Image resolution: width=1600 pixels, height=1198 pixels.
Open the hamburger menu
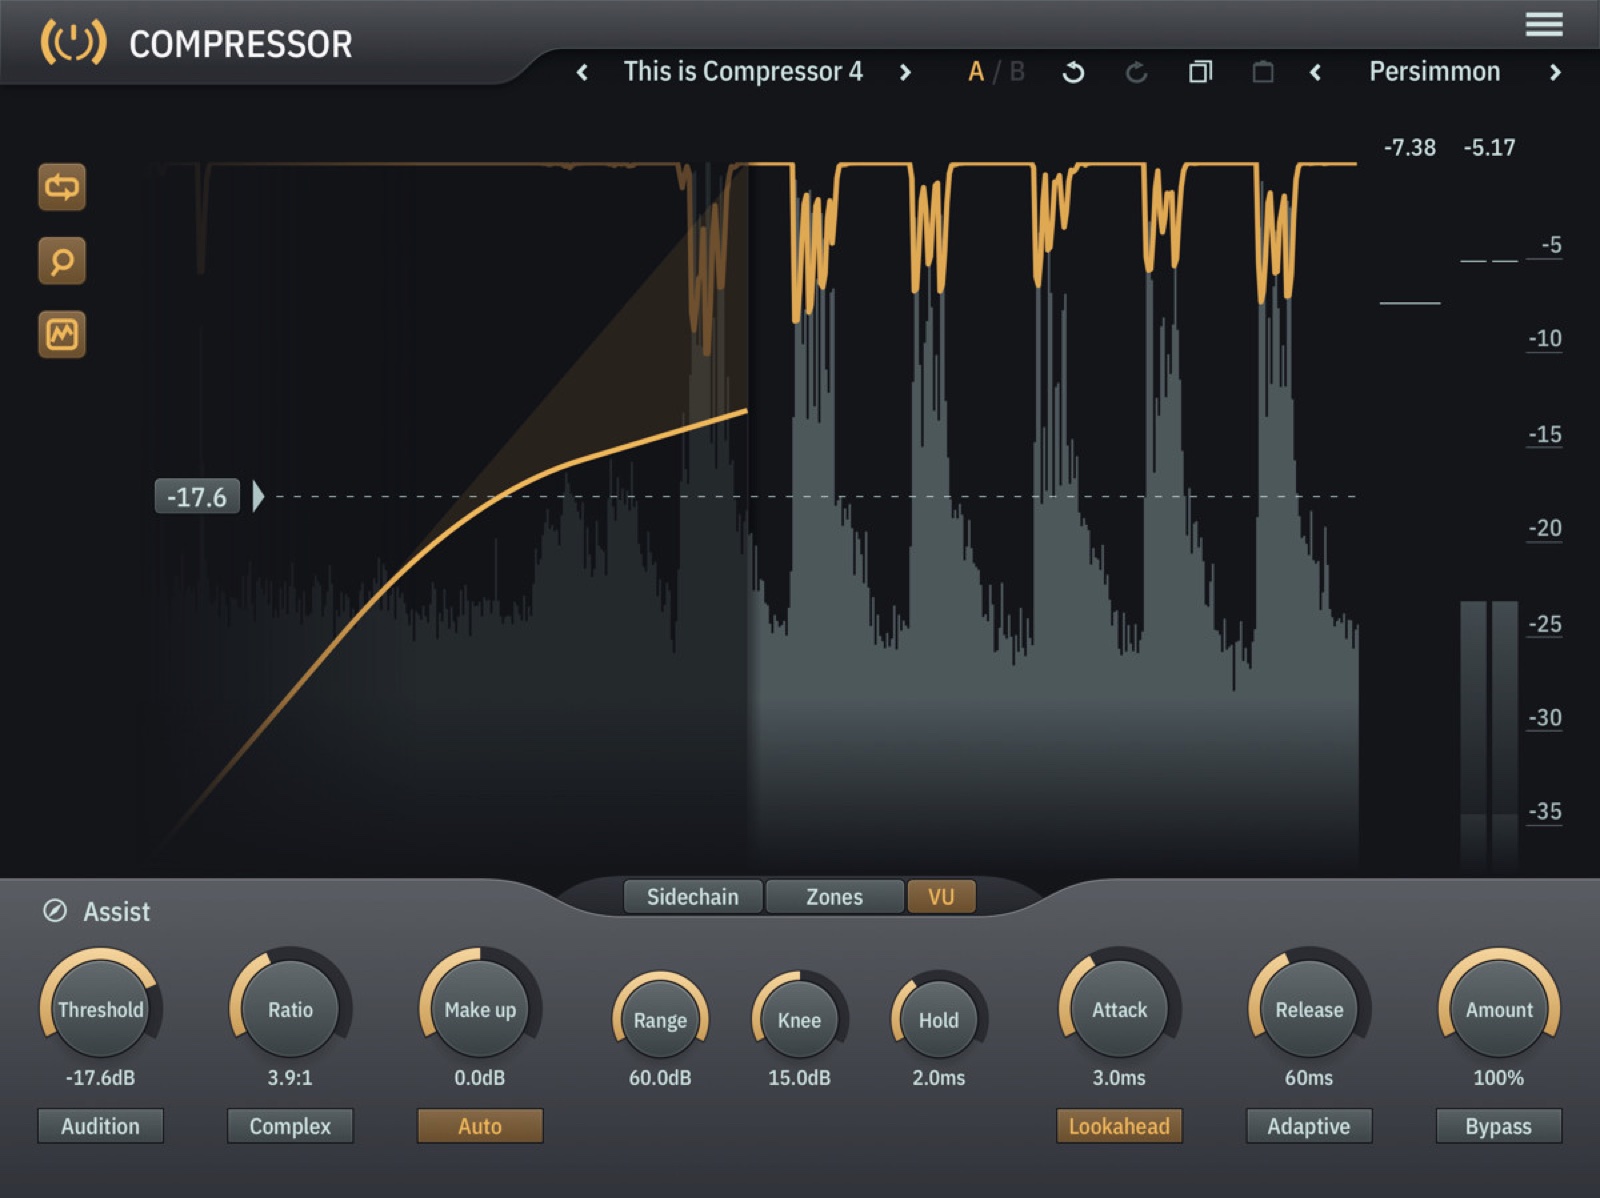pyautogui.click(x=1544, y=24)
